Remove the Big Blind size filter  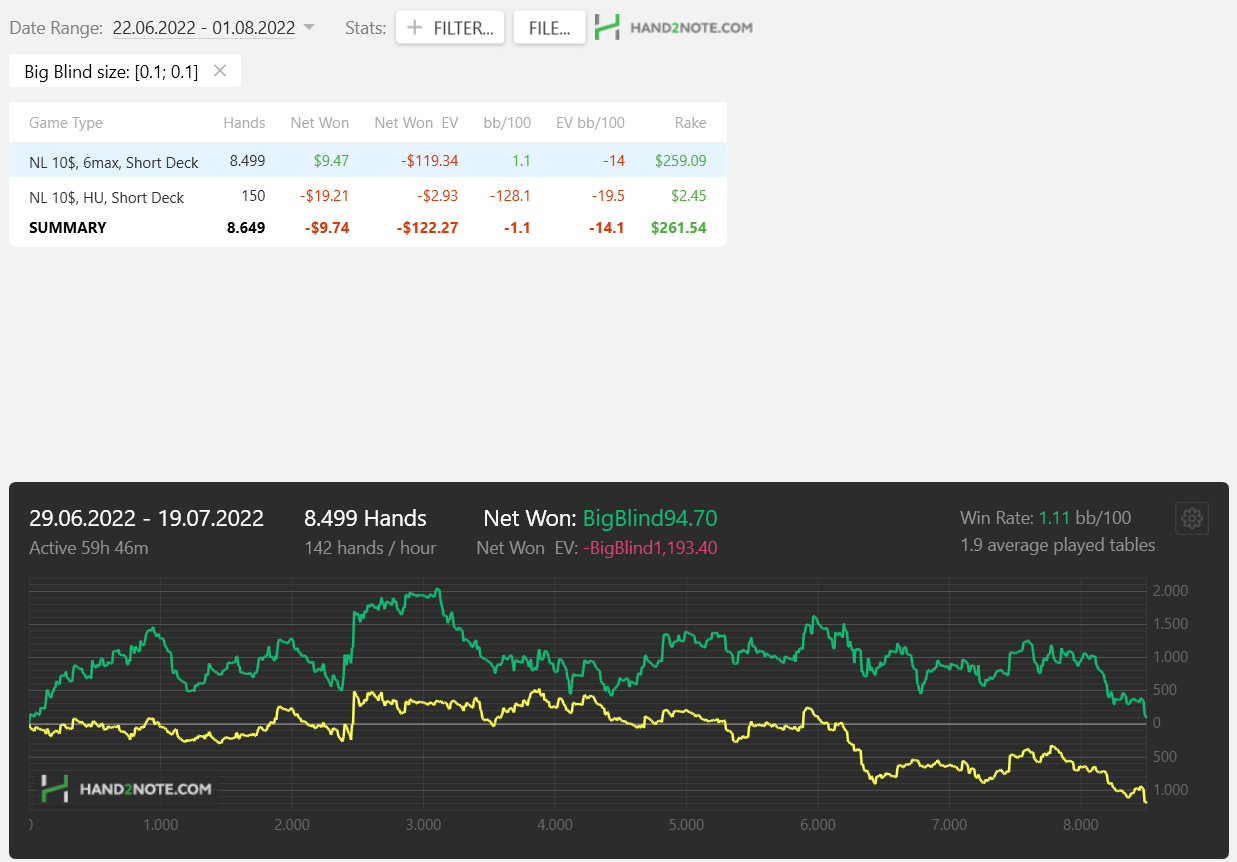(220, 71)
